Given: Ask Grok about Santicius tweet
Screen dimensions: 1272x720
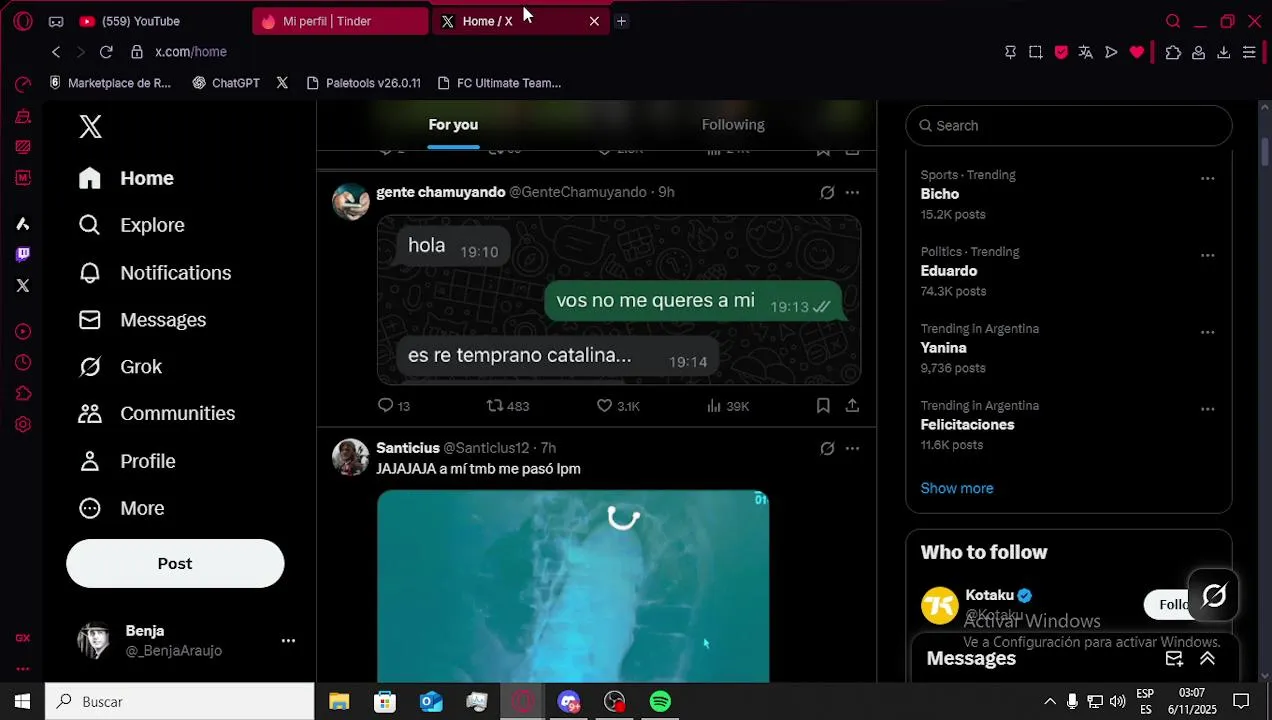Looking at the screenshot, I should pyautogui.click(x=827, y=448).
